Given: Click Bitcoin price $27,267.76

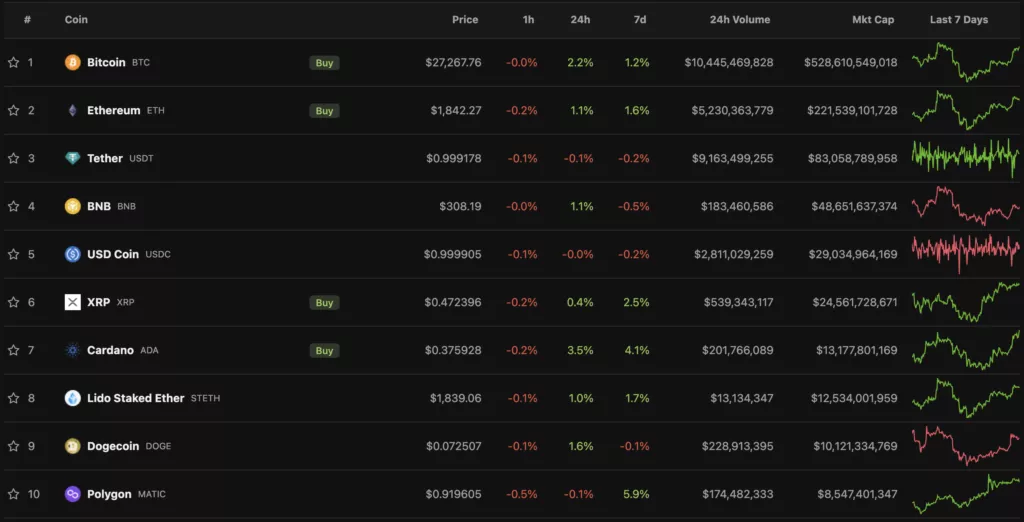Looking at the screenshot, I should pos(453,63).
